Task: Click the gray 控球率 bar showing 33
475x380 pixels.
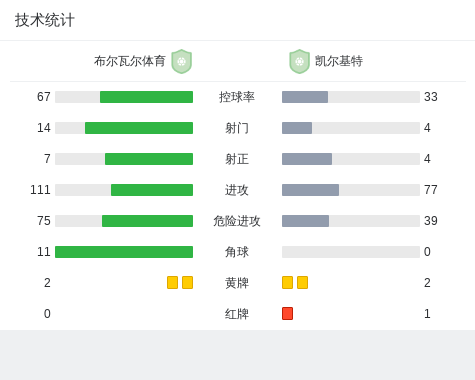Action: (x=305, y=97)
